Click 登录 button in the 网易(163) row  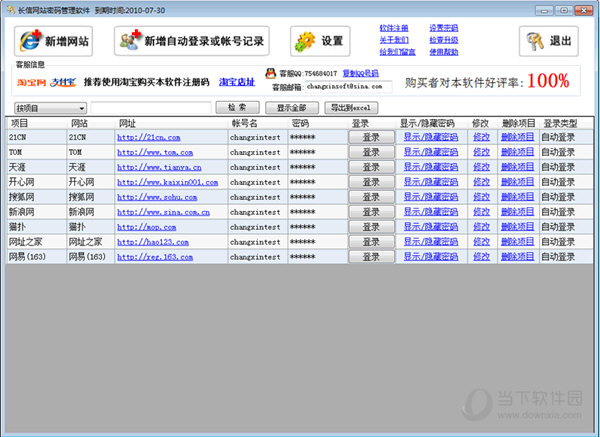pyautogui.click(x=371, y=257)
